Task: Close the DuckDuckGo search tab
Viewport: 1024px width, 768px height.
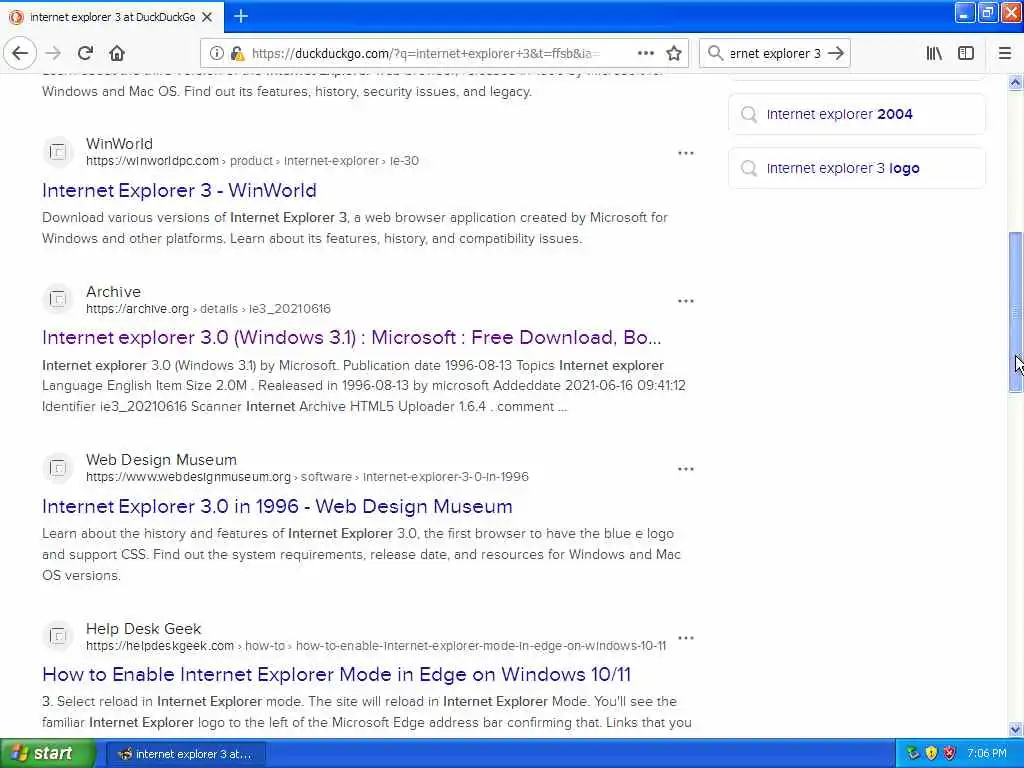Action: (x=207, y=17)
